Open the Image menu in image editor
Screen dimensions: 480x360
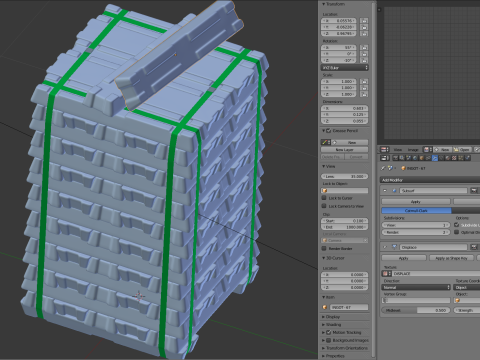pyautogui.click(x=413, y=150)
